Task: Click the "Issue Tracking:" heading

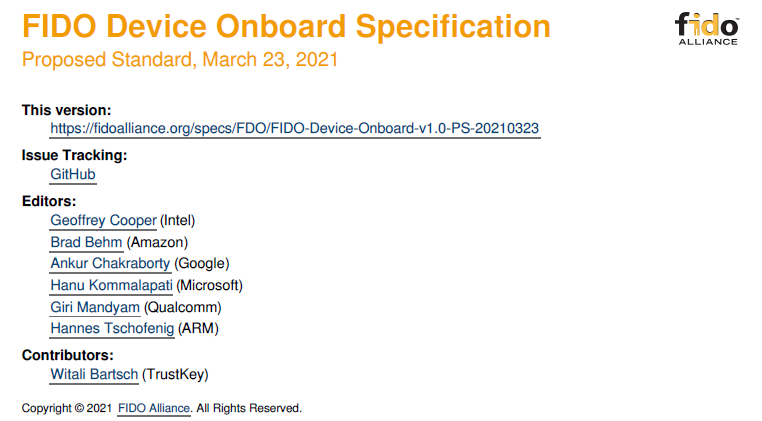Action: [74, 155]
